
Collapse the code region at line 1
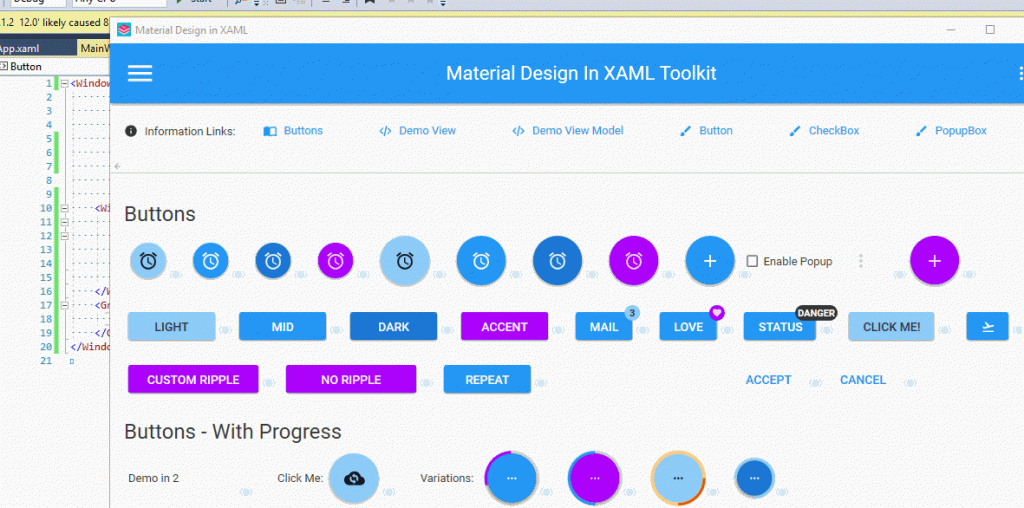[65, 84]
